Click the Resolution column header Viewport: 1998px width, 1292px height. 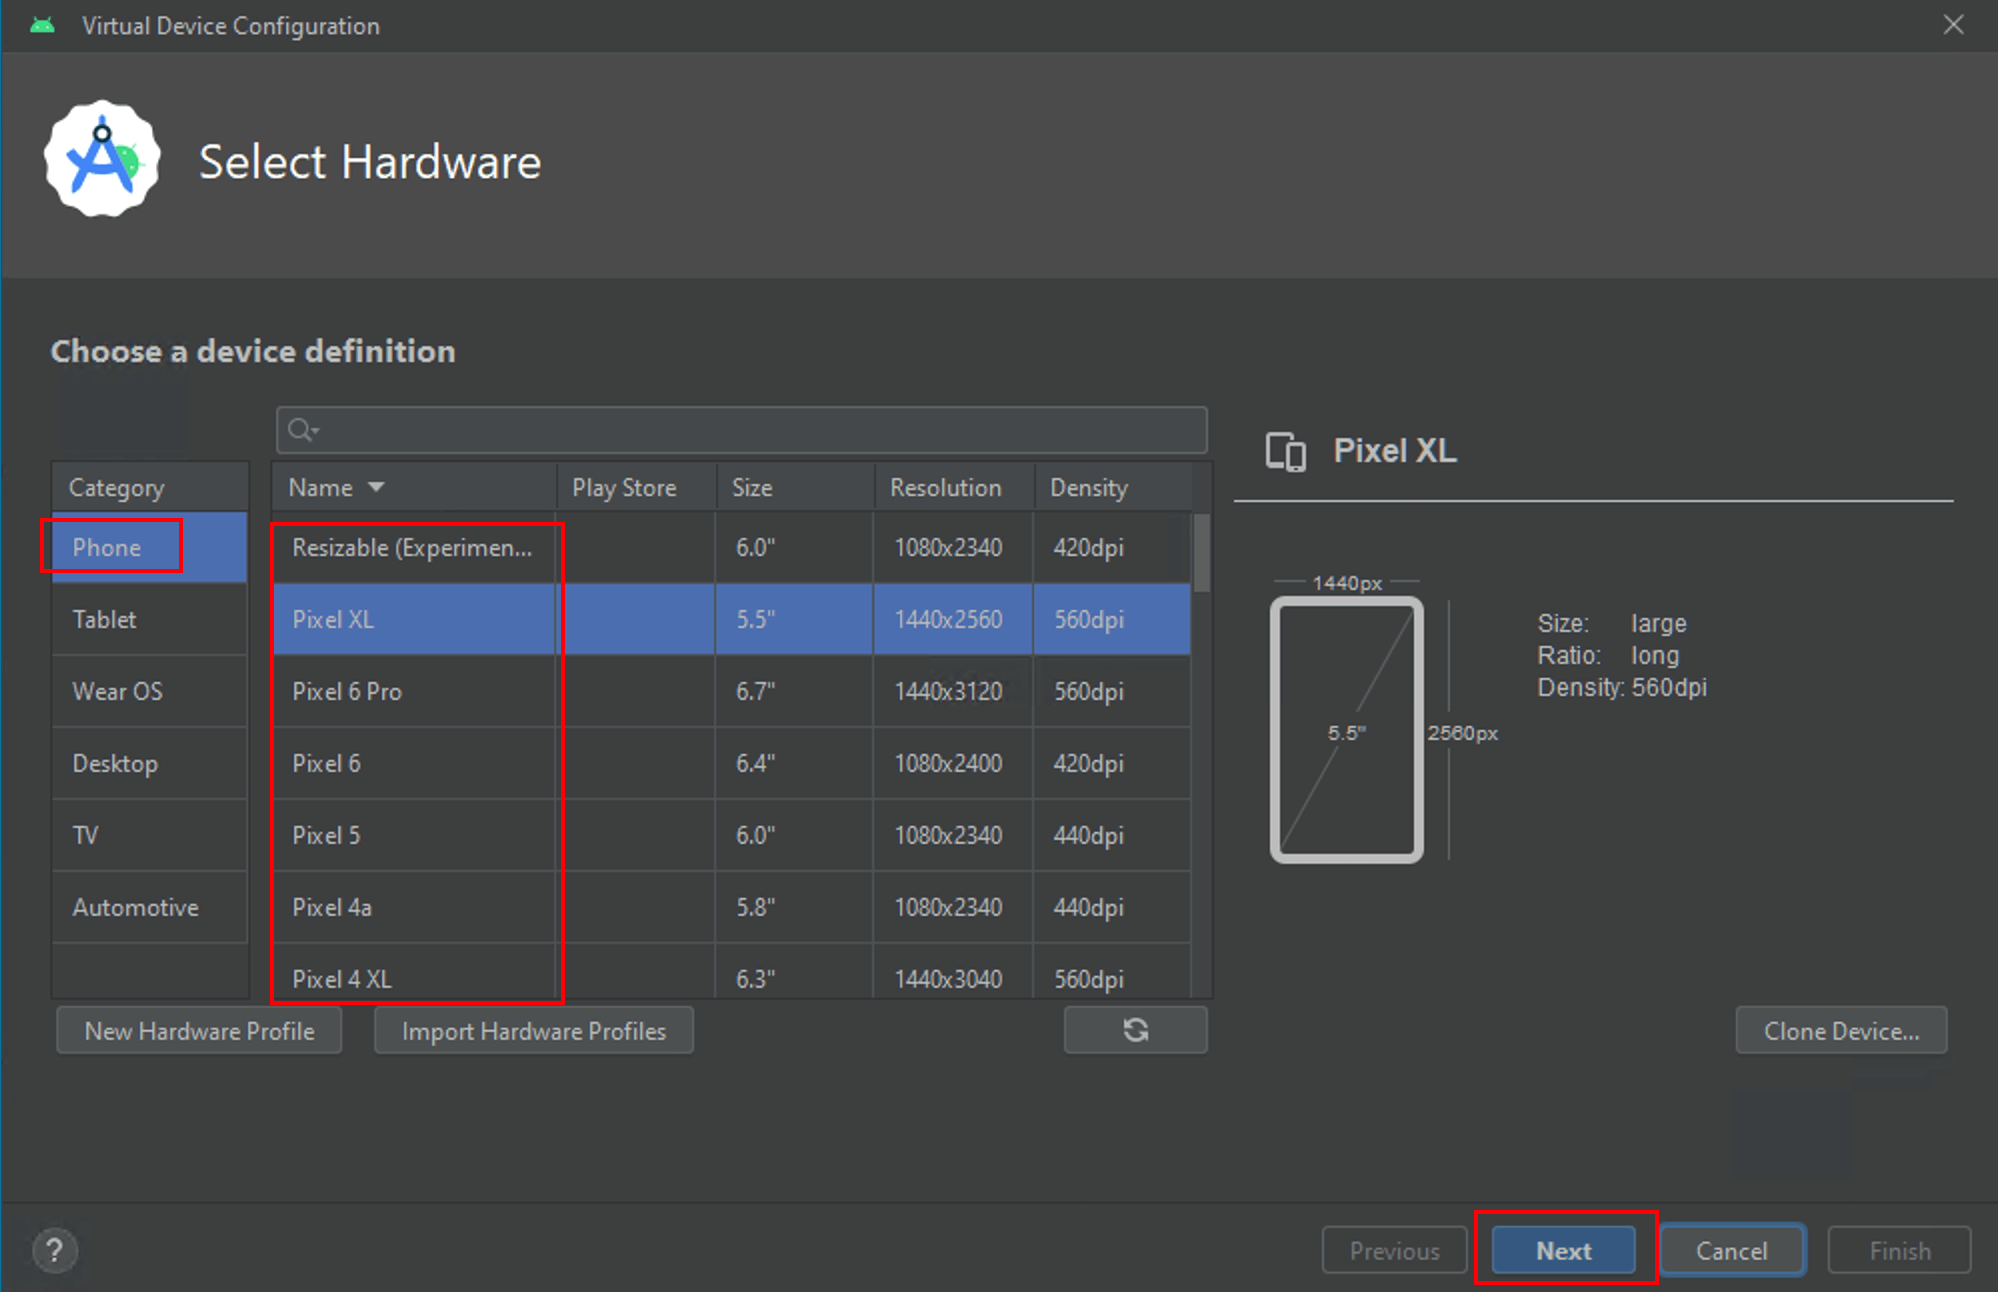[954, 487]
